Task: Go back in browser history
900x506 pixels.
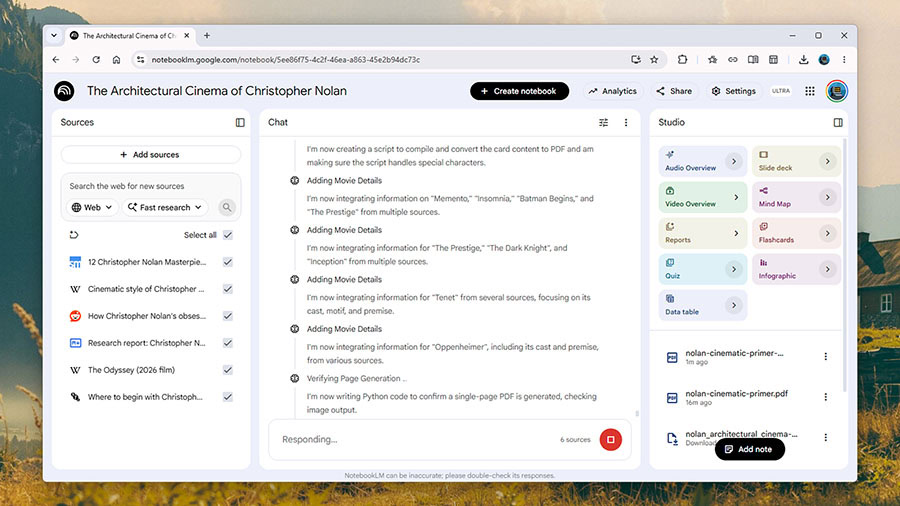Action: click(x=56, y=60)
